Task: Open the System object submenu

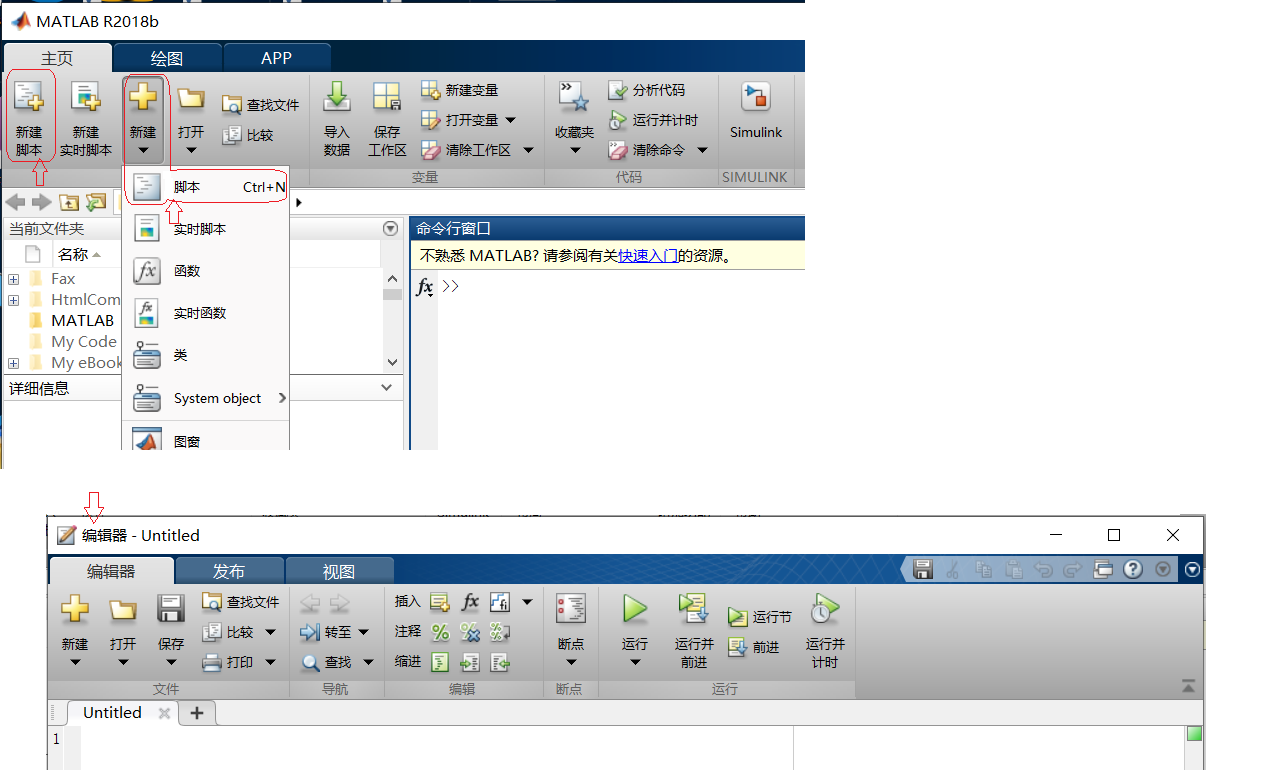Action: [206, 398]
